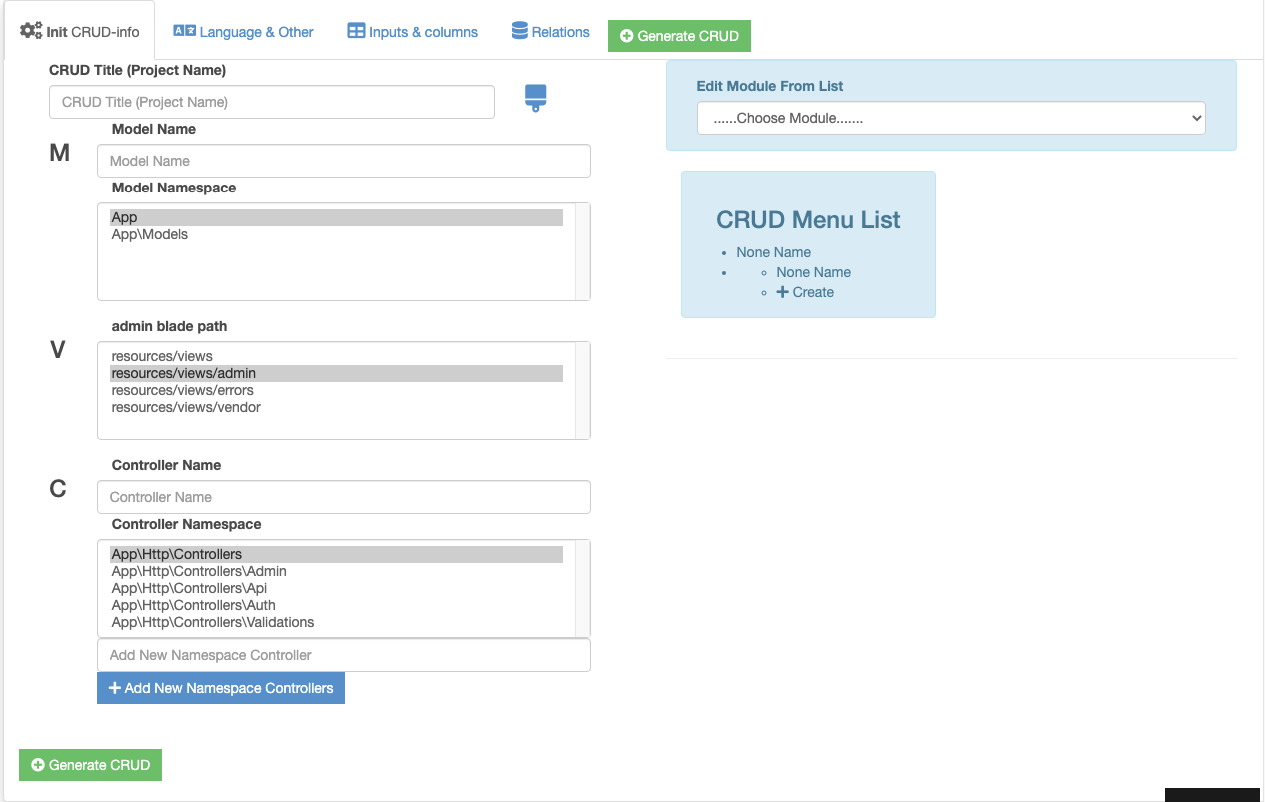This screenshot has height=802, width=1265.
Task: Select App\Http\Controllers\Api namespace option
Action: click(x=189, y=588)
